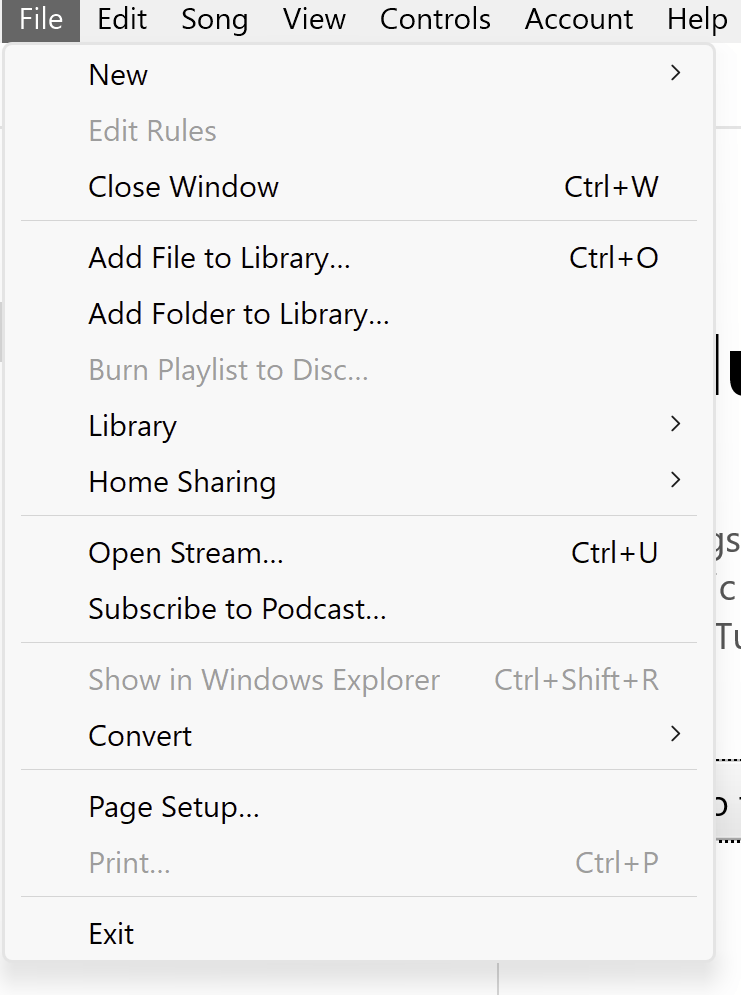Screen dimensions: 741x995
Task: Open the Edit menu
Action: point(123,19)
